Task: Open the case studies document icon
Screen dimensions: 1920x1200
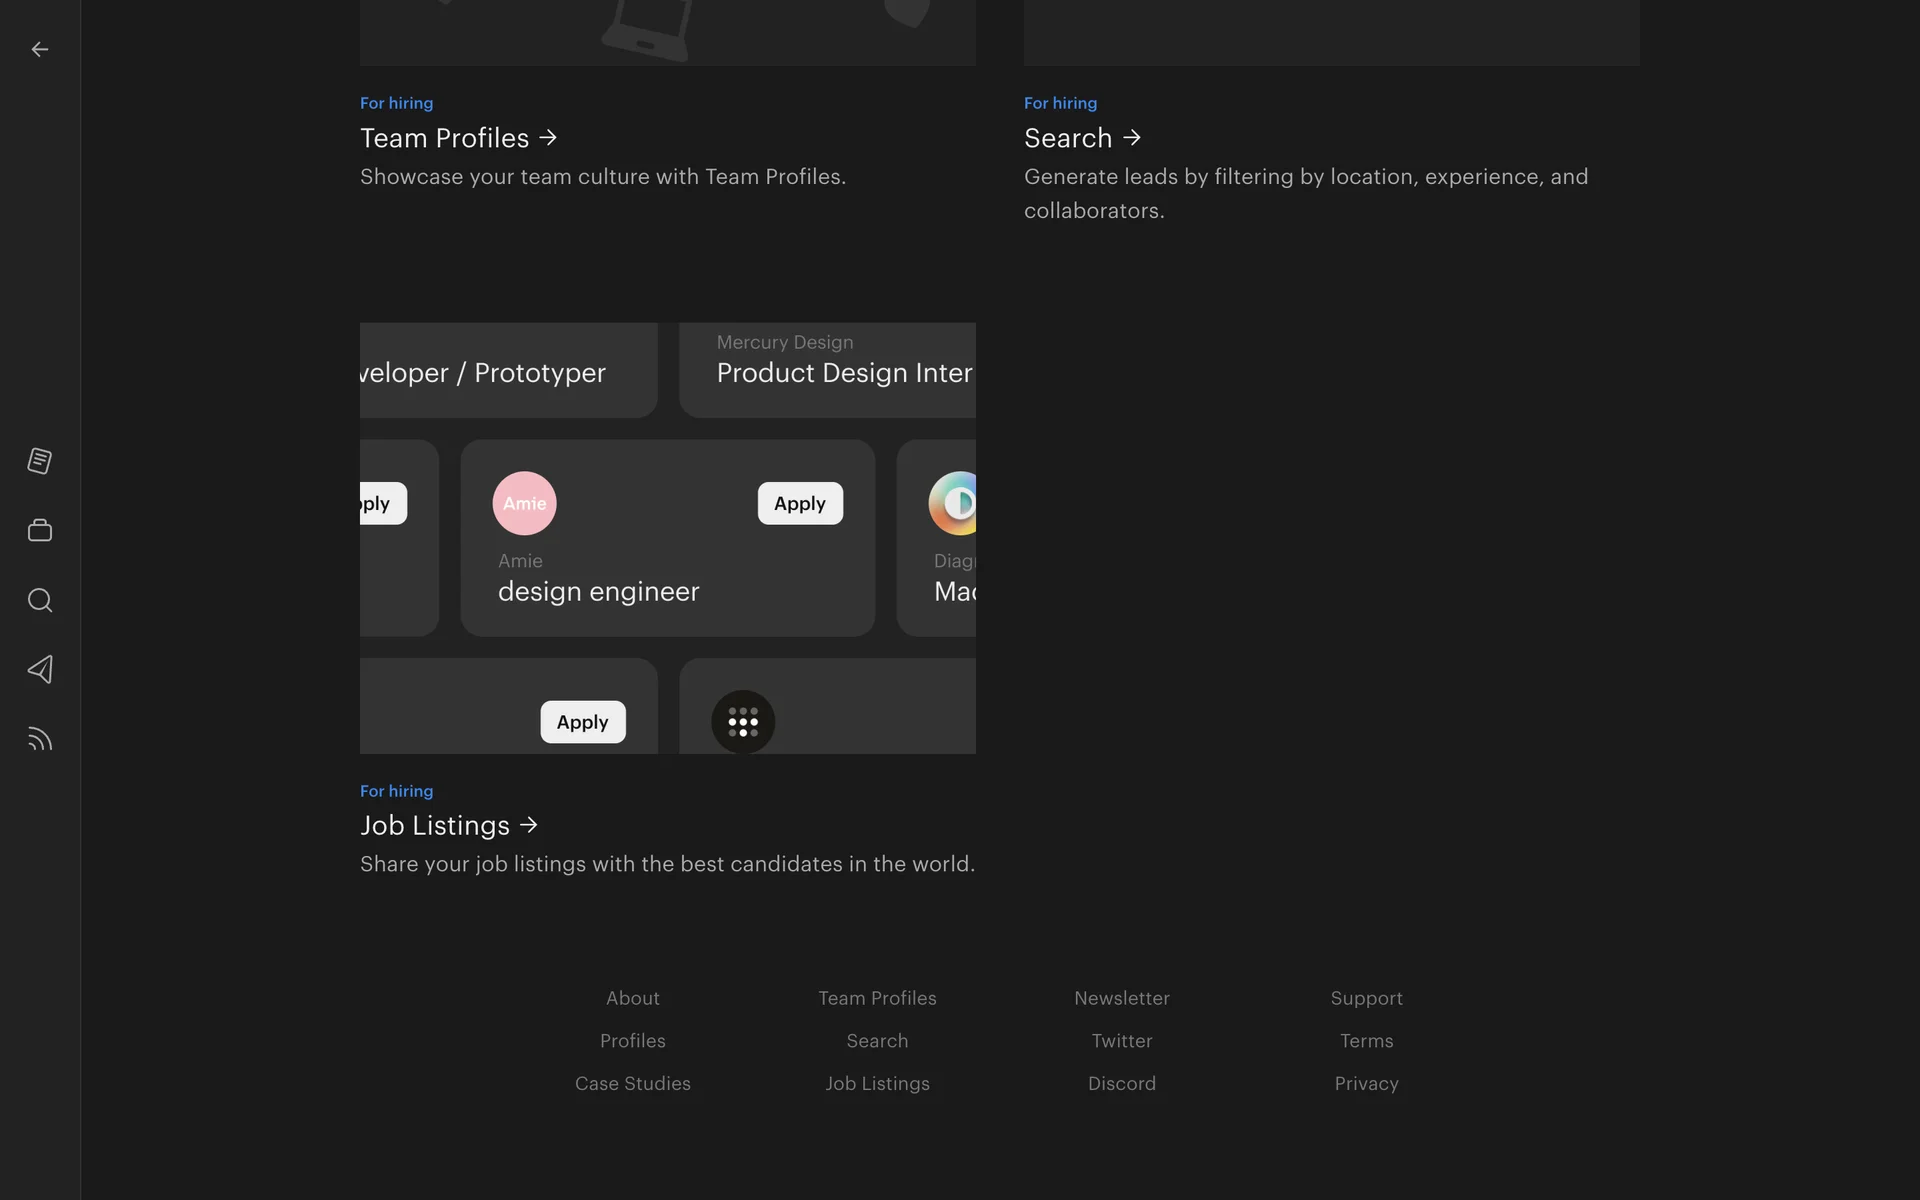Action: (x=40, y=461)
